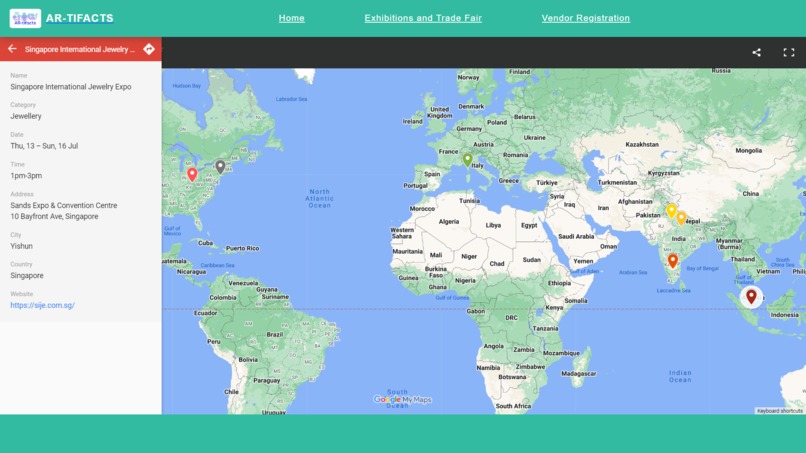Image resolution: width=806 pixels, height=453 pixels.
Task: Click the North Atlantic Ocean label
Action: tap(320, 198)
